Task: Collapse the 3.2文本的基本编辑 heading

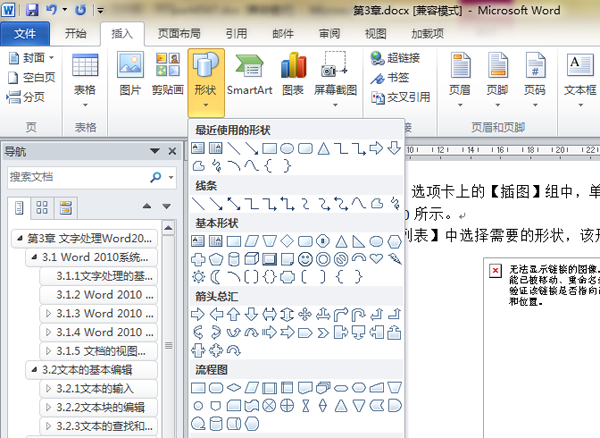Action: tap(33, 370)
